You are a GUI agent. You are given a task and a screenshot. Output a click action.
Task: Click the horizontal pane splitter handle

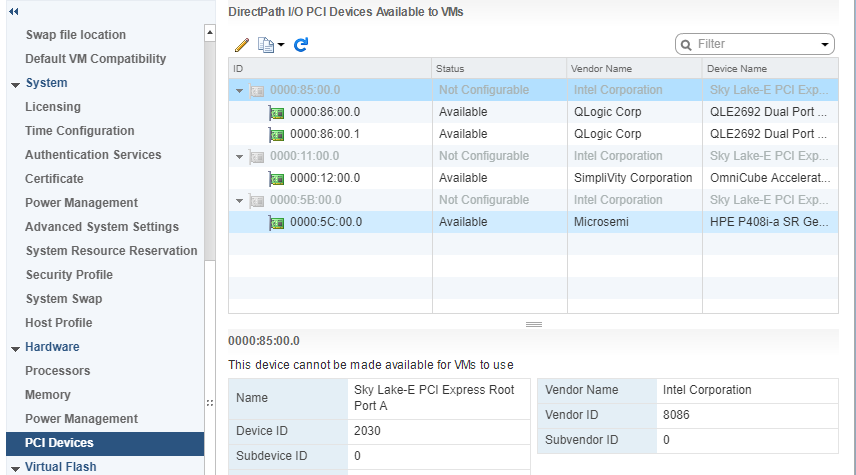534,324
